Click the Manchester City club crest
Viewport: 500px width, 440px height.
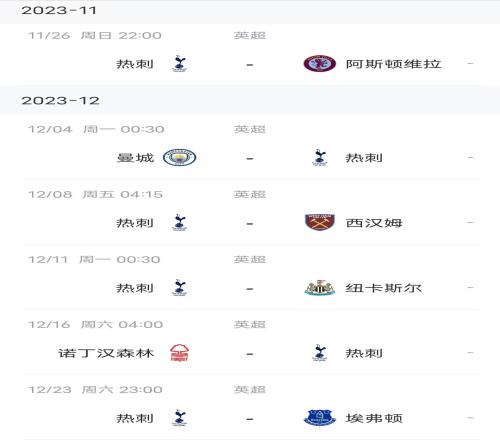[179, 158]
